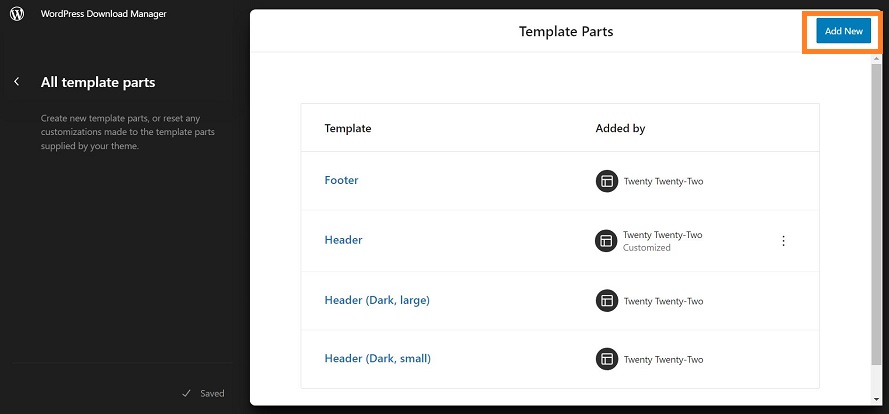Click the Header (Dark, large) theme icon
This screenshot has width=889, height=414.
[x=607, y=301]
